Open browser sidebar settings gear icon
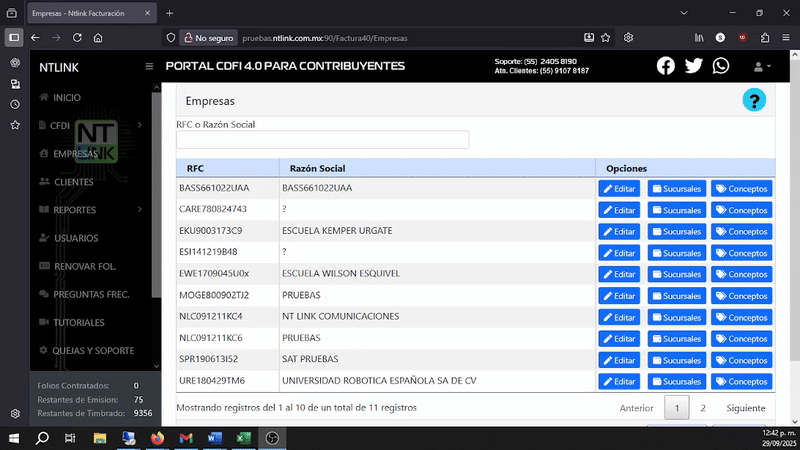The height and width of the screenshot is (450, 800). pyautogui.click(x=15, y=413)
